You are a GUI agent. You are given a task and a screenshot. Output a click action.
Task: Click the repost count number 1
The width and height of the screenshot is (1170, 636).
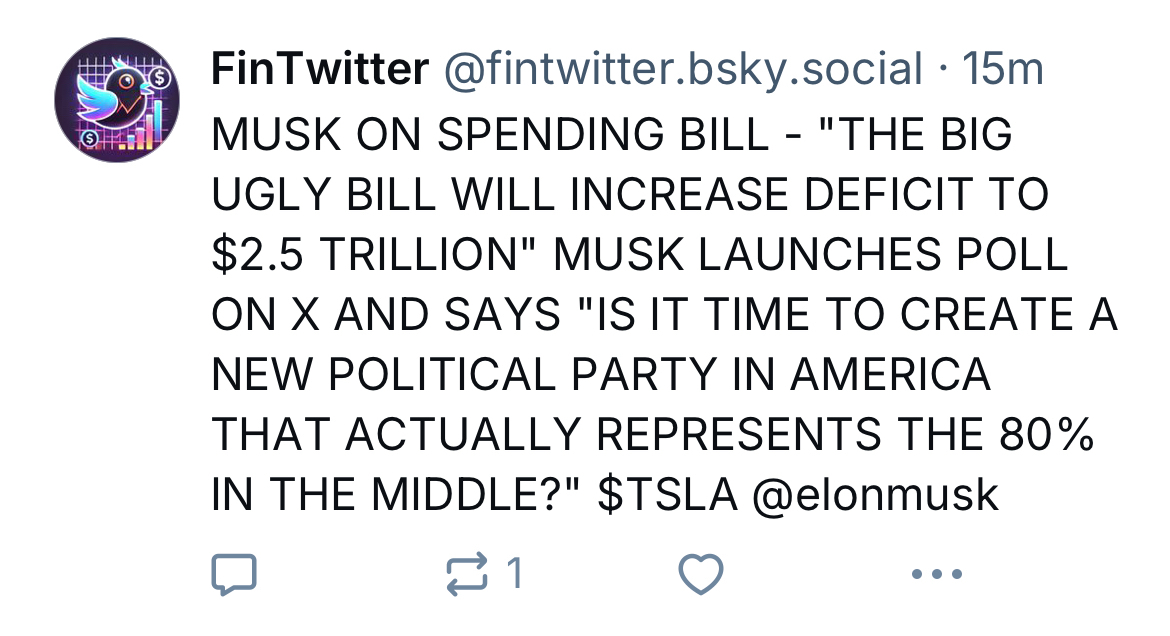point(514,574)
